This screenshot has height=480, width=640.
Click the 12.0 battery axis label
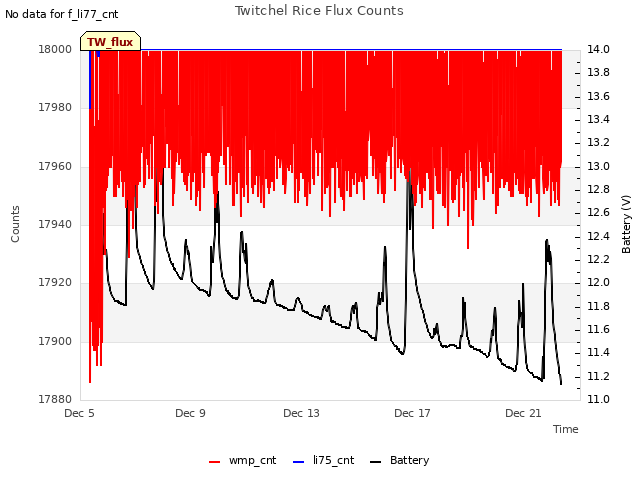click(598, 283)
